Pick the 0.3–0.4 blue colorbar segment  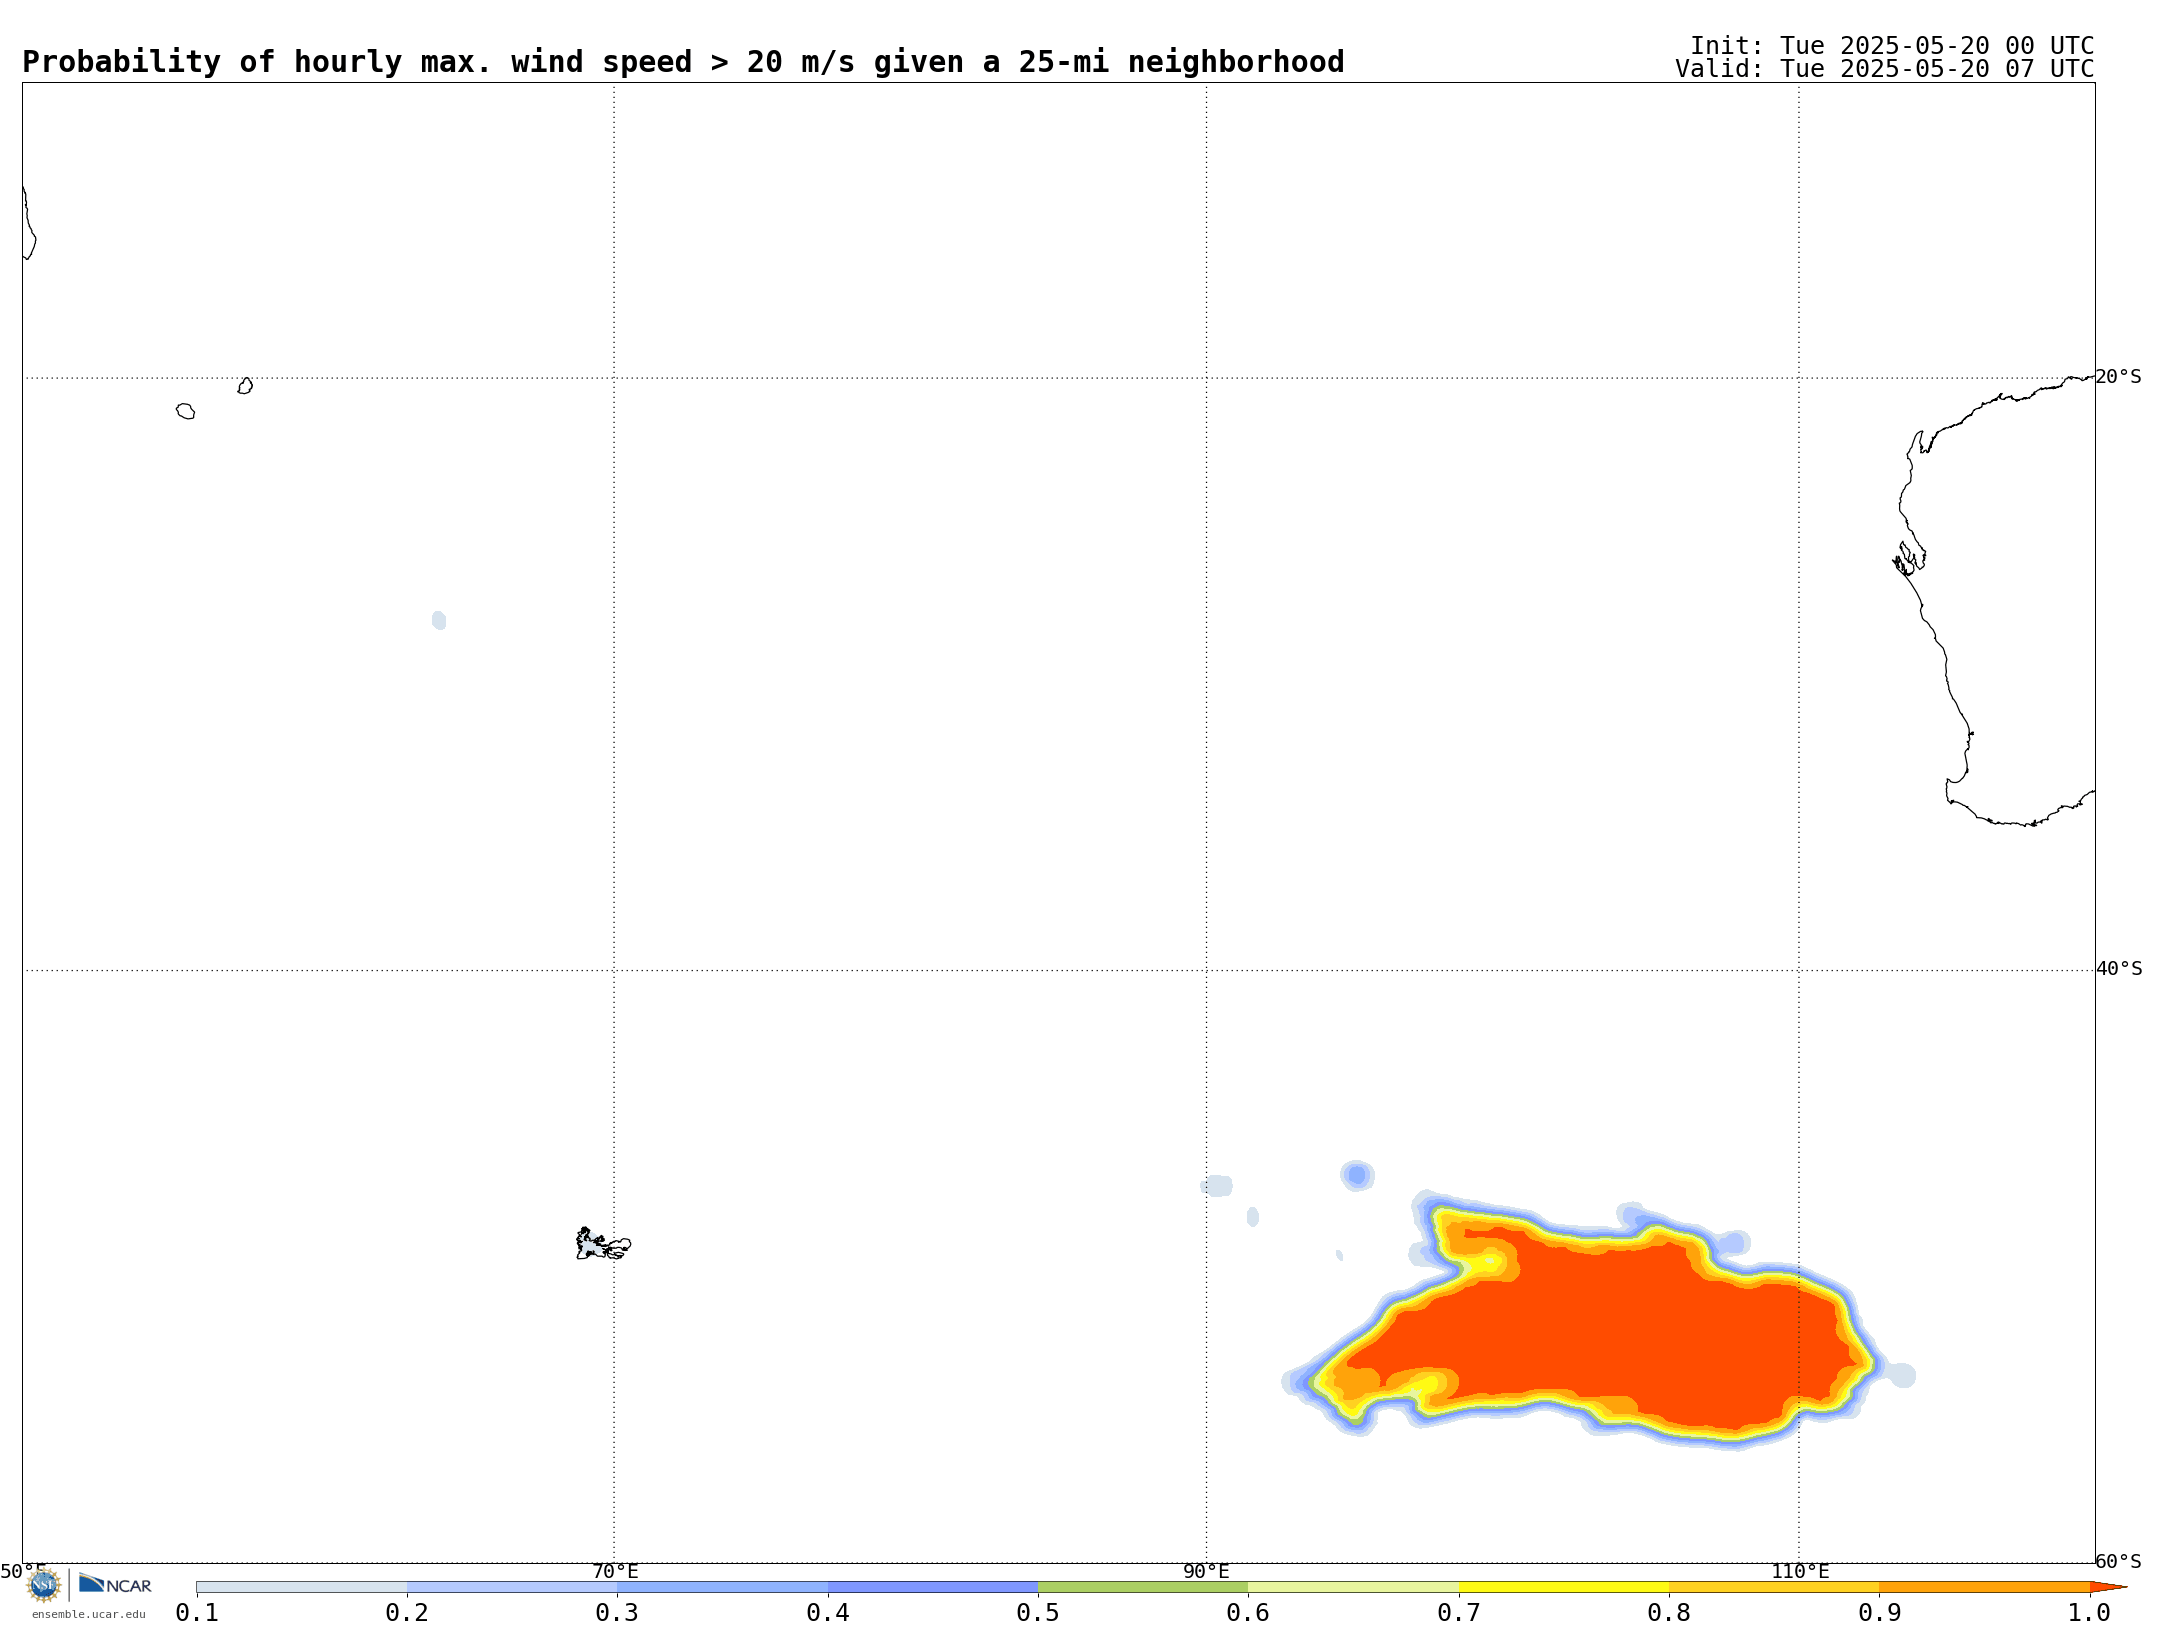click(722, 1587)
